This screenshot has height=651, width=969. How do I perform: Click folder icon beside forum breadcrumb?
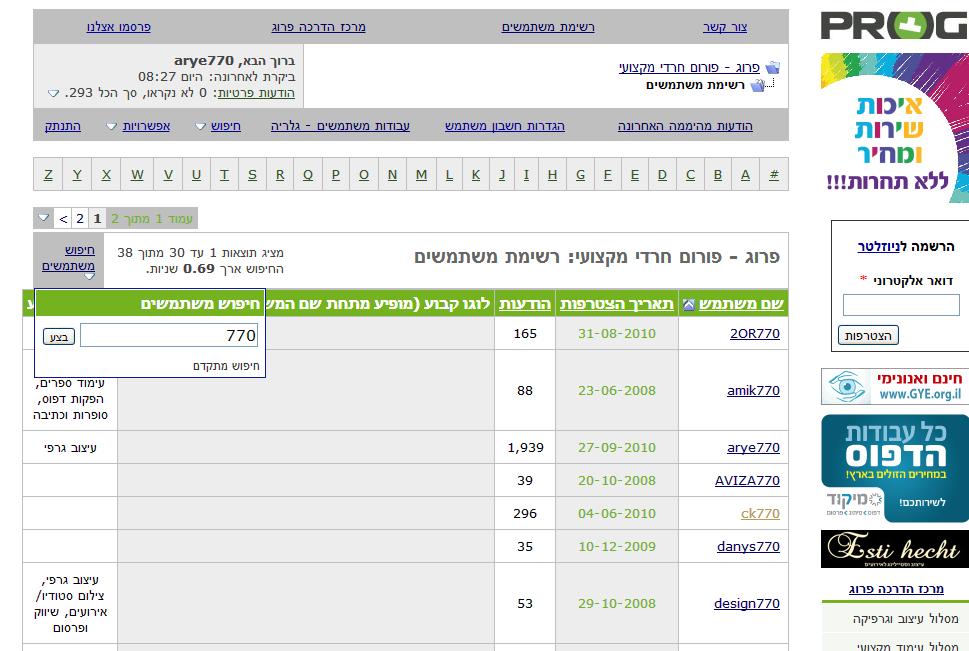click(x=772, y=67)
